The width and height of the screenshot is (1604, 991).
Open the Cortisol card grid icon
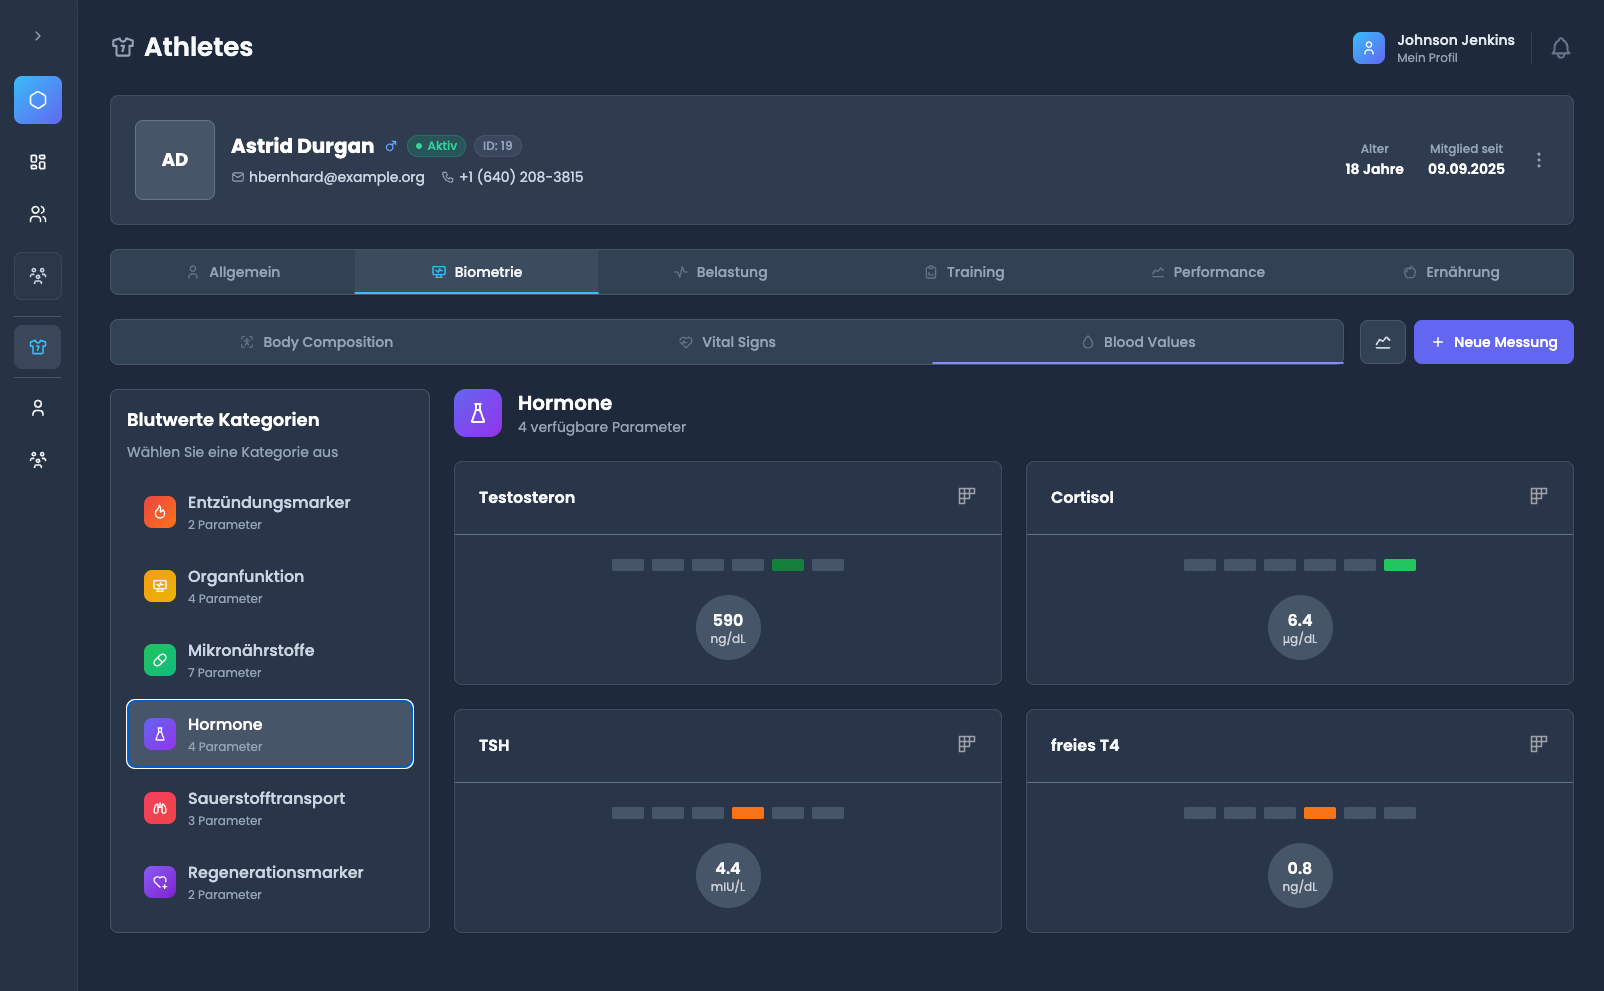(x=1538, y=496)
